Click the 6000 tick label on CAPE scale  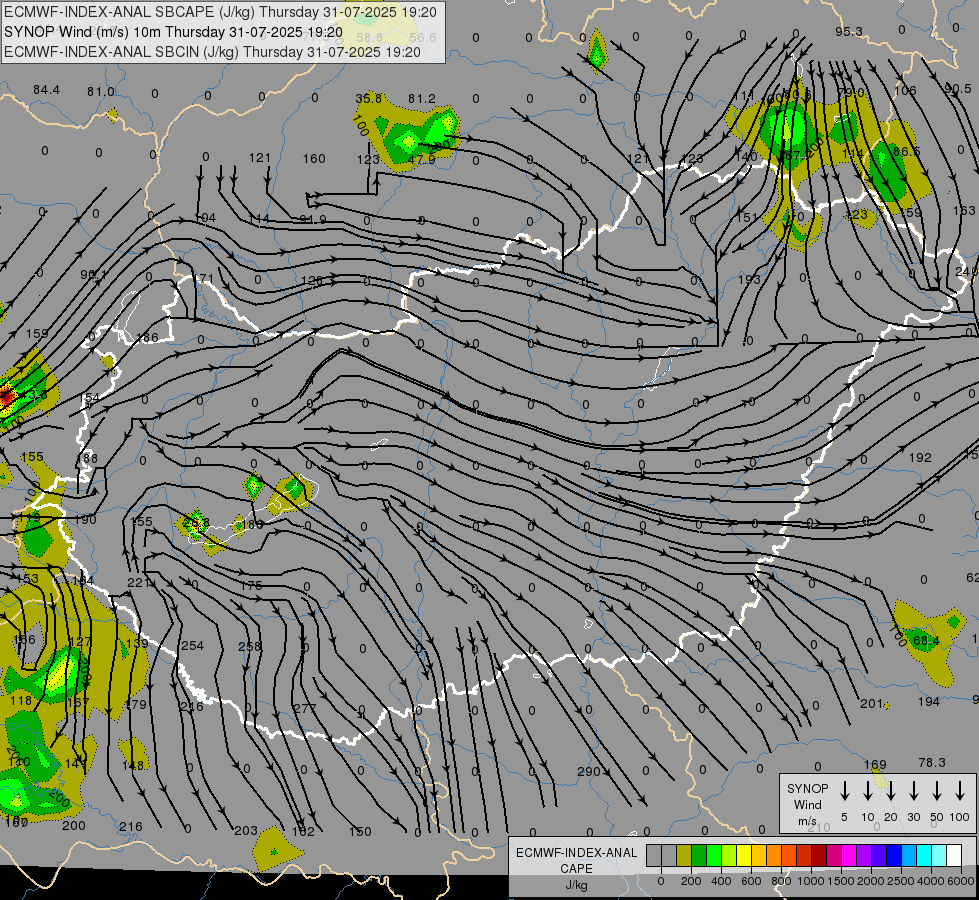coord(962,881)
